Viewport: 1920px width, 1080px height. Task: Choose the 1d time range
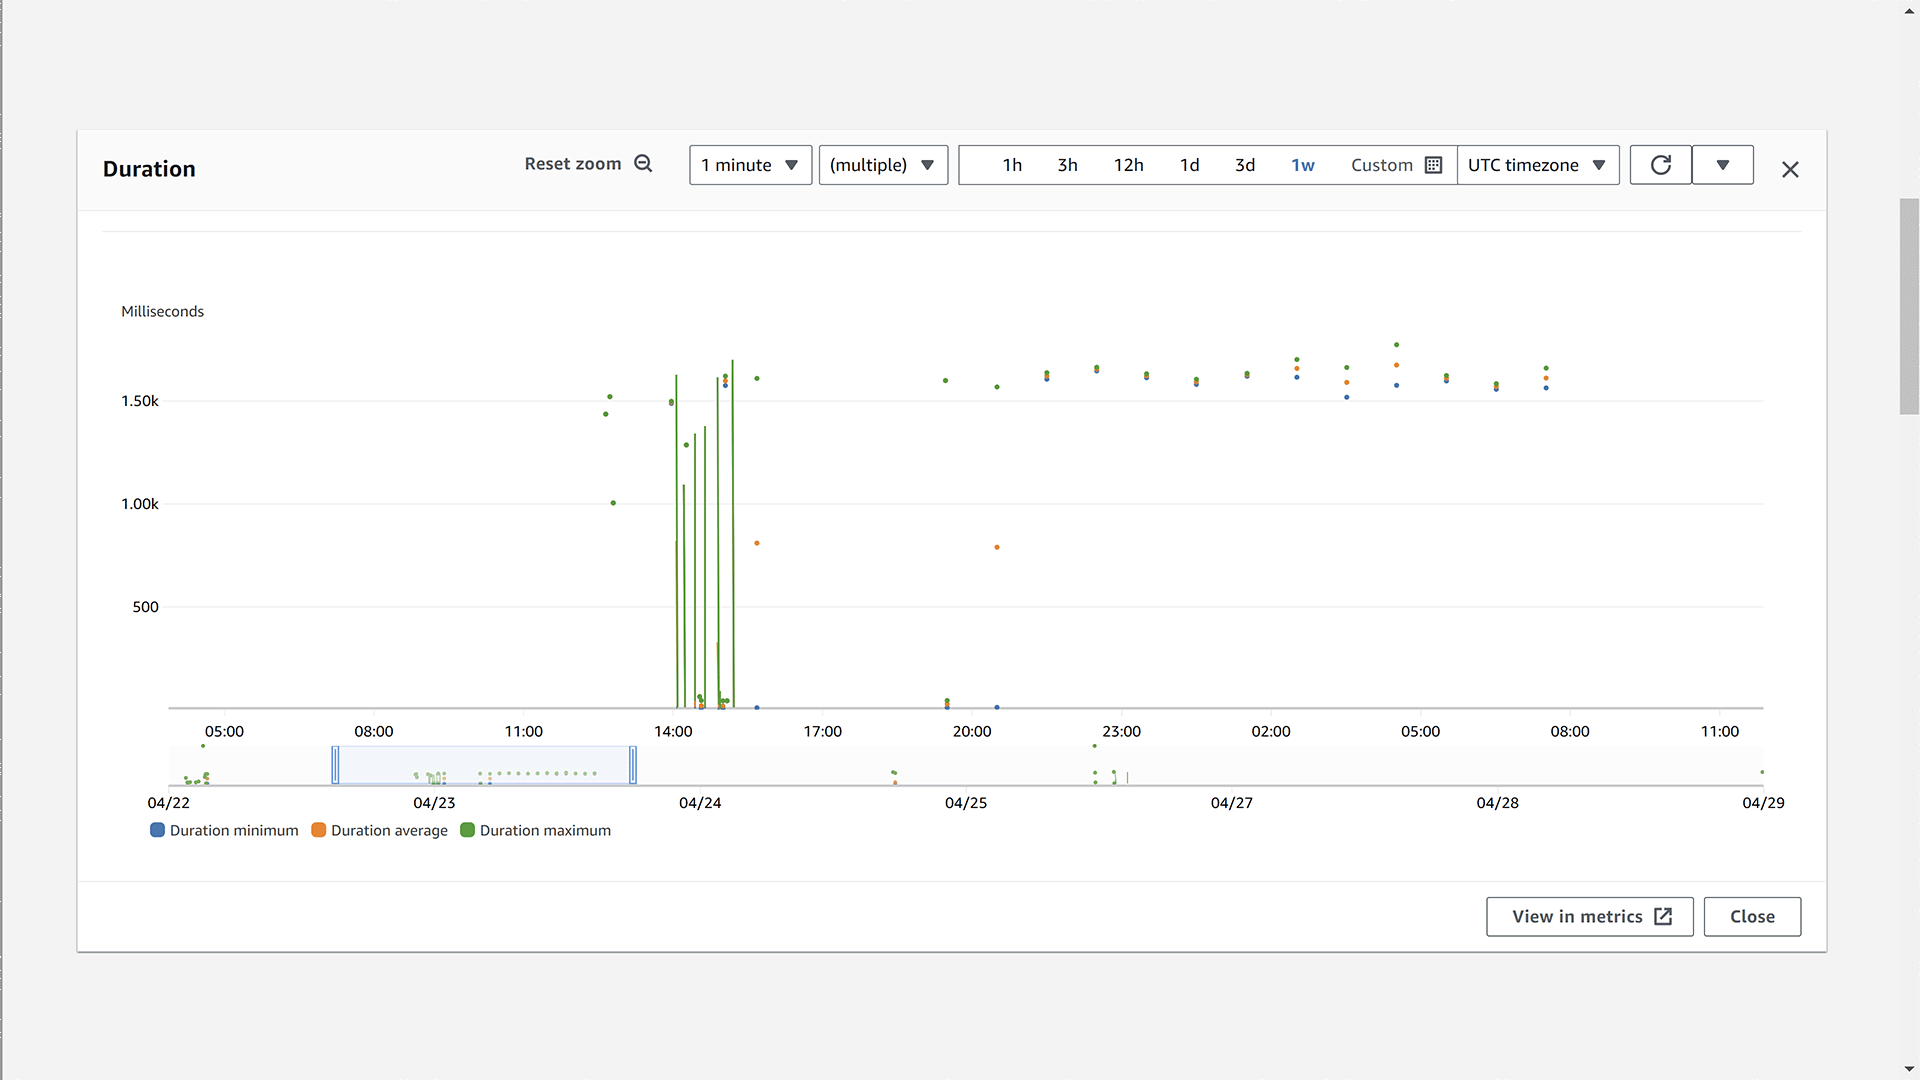coord(1189,165)
